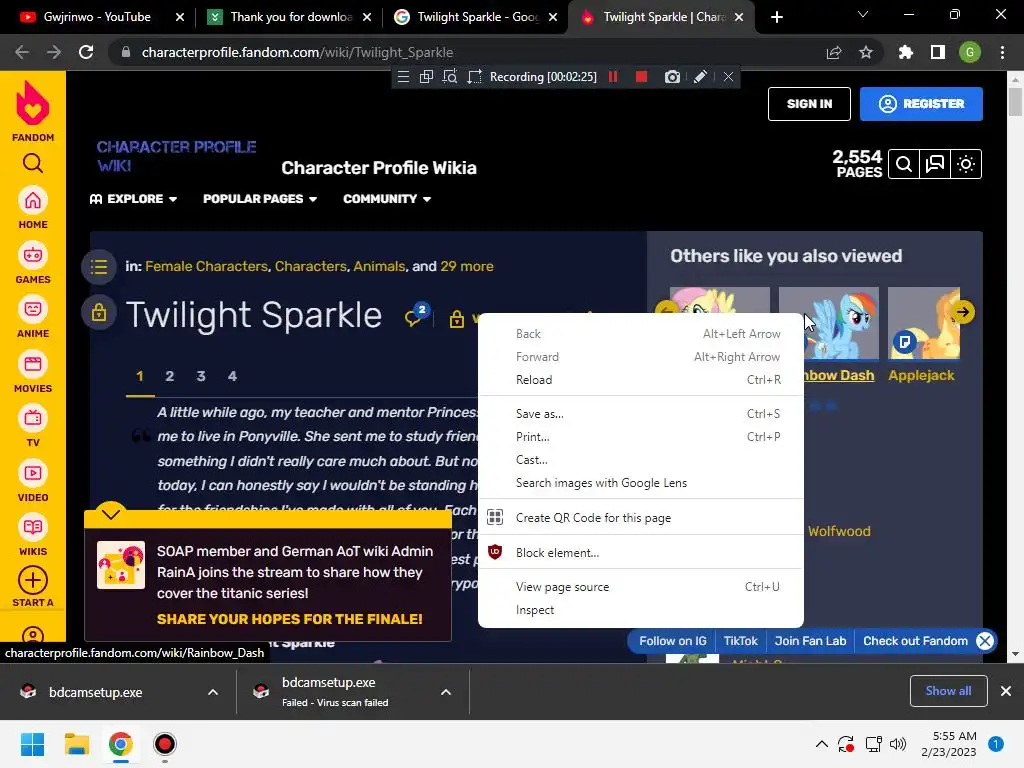Bookmark this page with star icon
Image resolution: width=1024 pixels, height=768 pixels.
[866, 52]
